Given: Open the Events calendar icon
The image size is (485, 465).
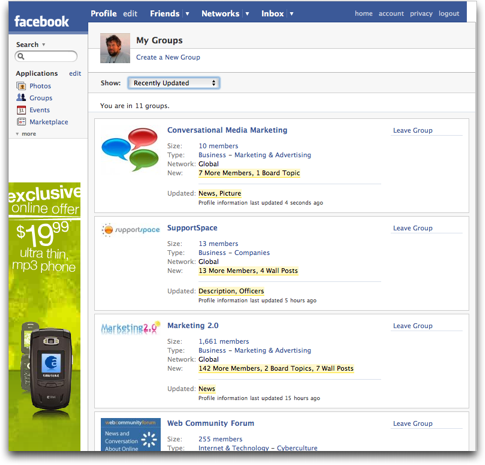Looking at the screenshot, I should (x=21, y=110).
